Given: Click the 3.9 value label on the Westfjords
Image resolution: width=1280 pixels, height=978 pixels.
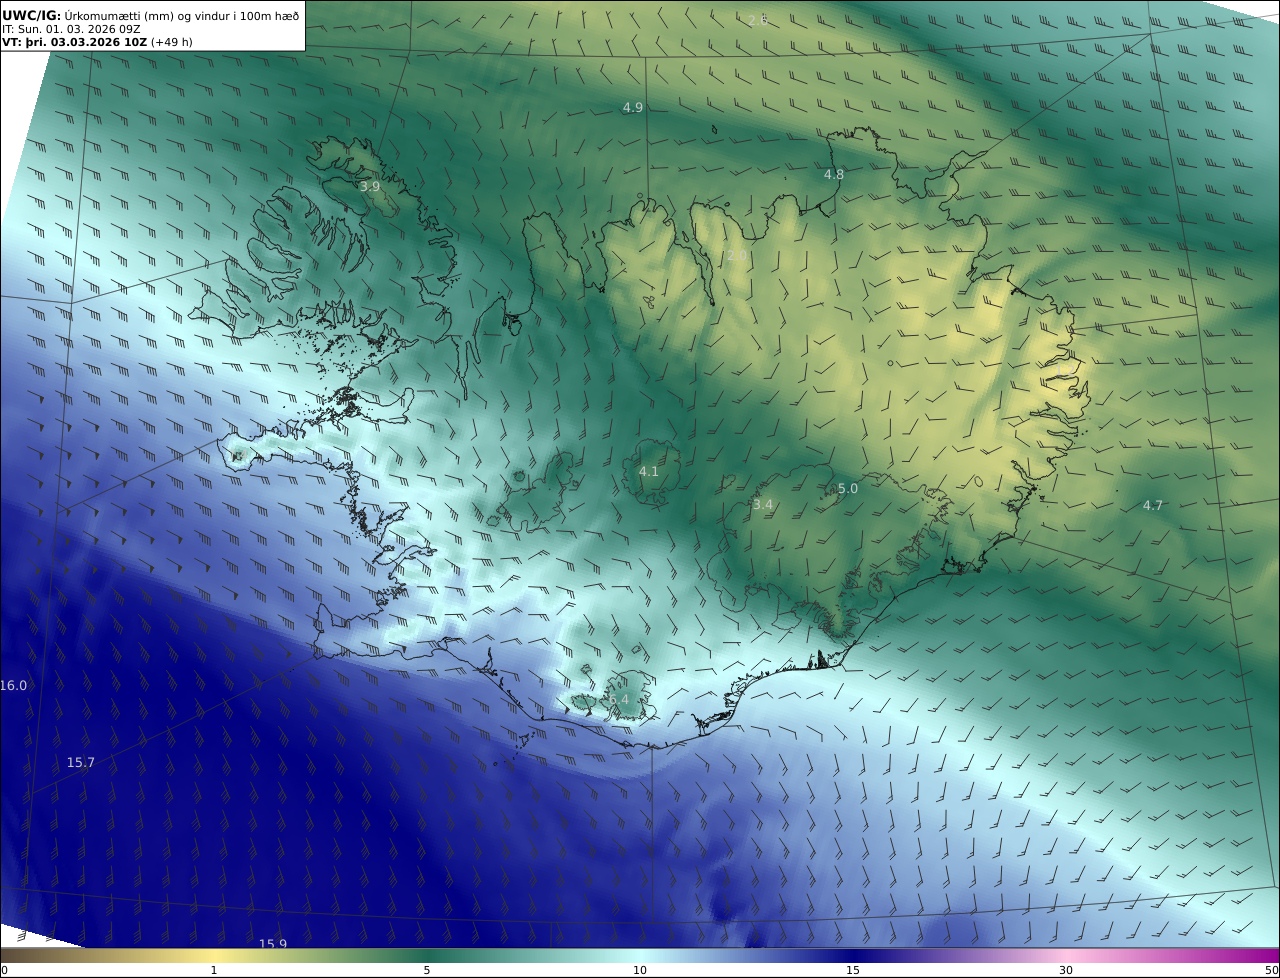Looking at the screenshot, I should pos(370,187).
